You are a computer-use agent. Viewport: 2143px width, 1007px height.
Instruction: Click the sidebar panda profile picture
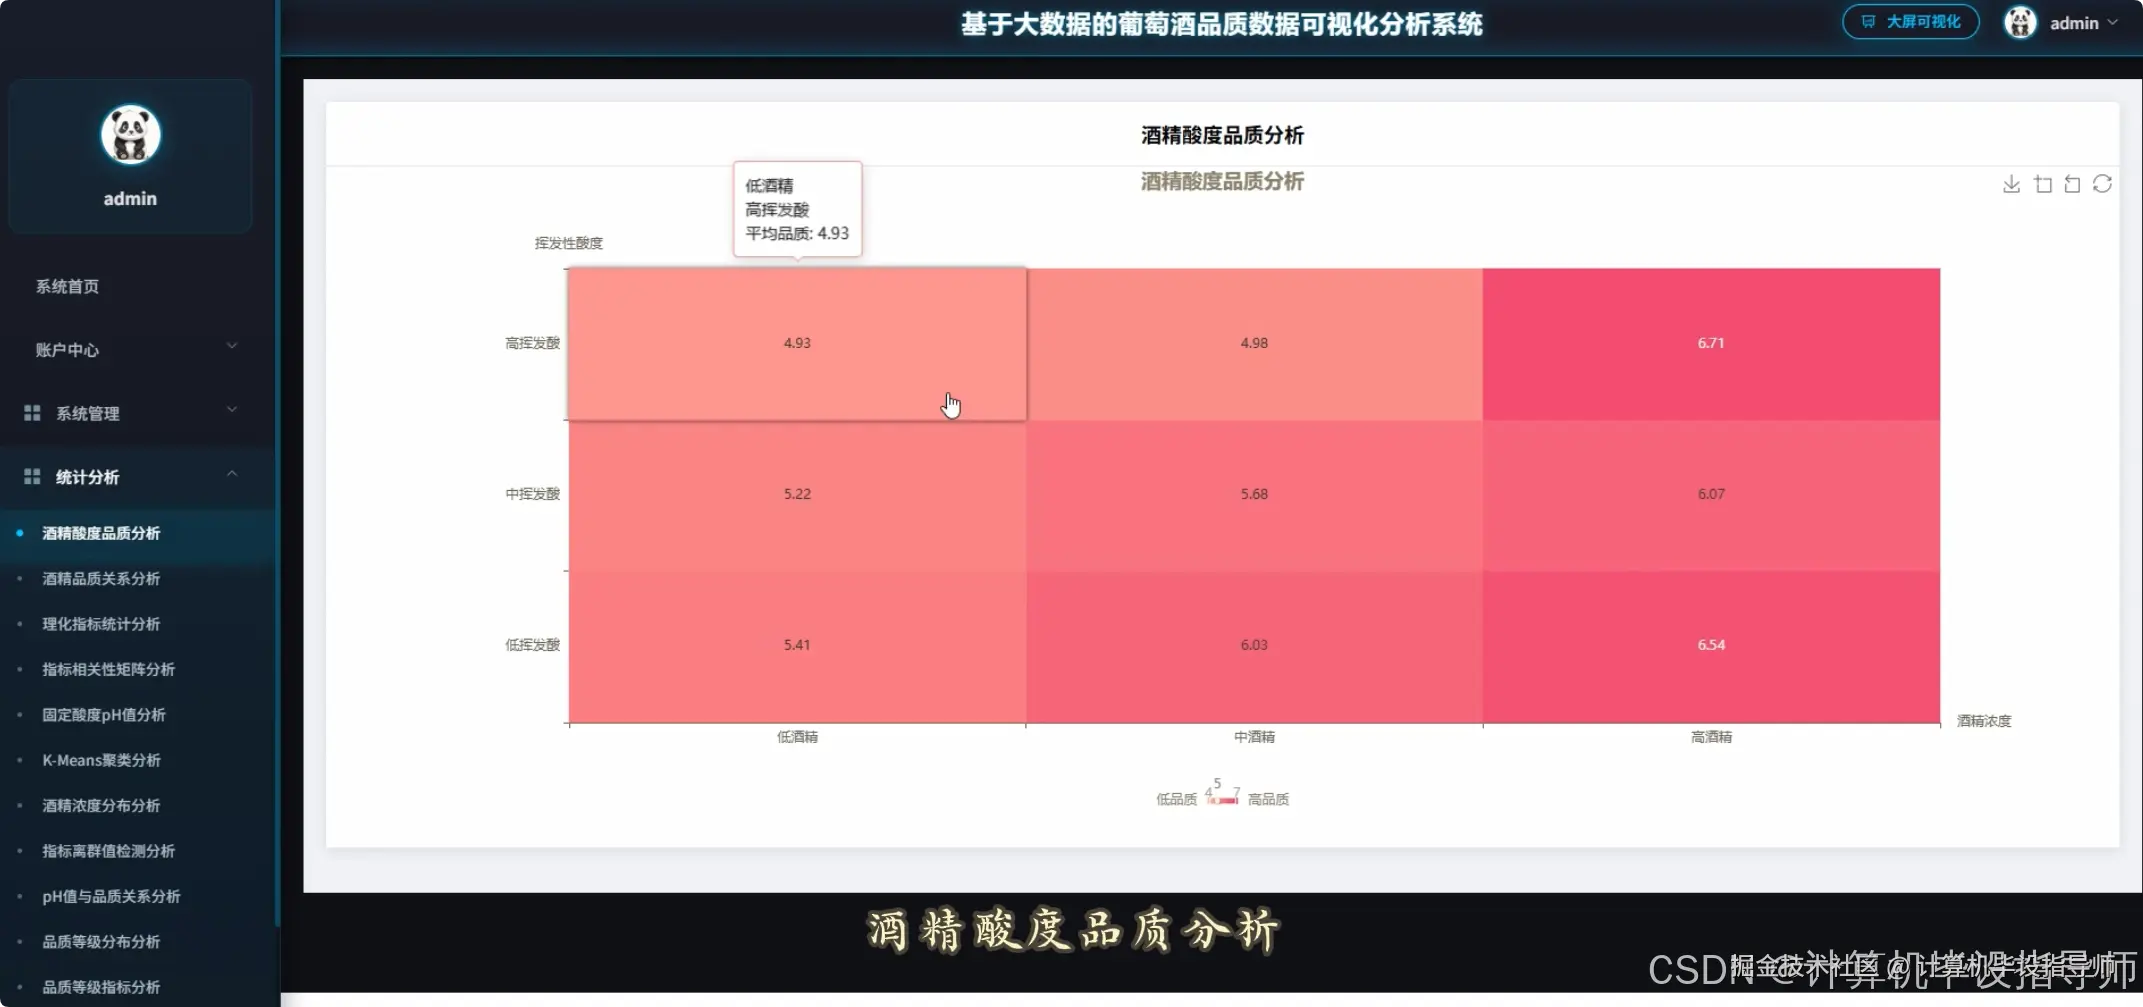[130, 134]
